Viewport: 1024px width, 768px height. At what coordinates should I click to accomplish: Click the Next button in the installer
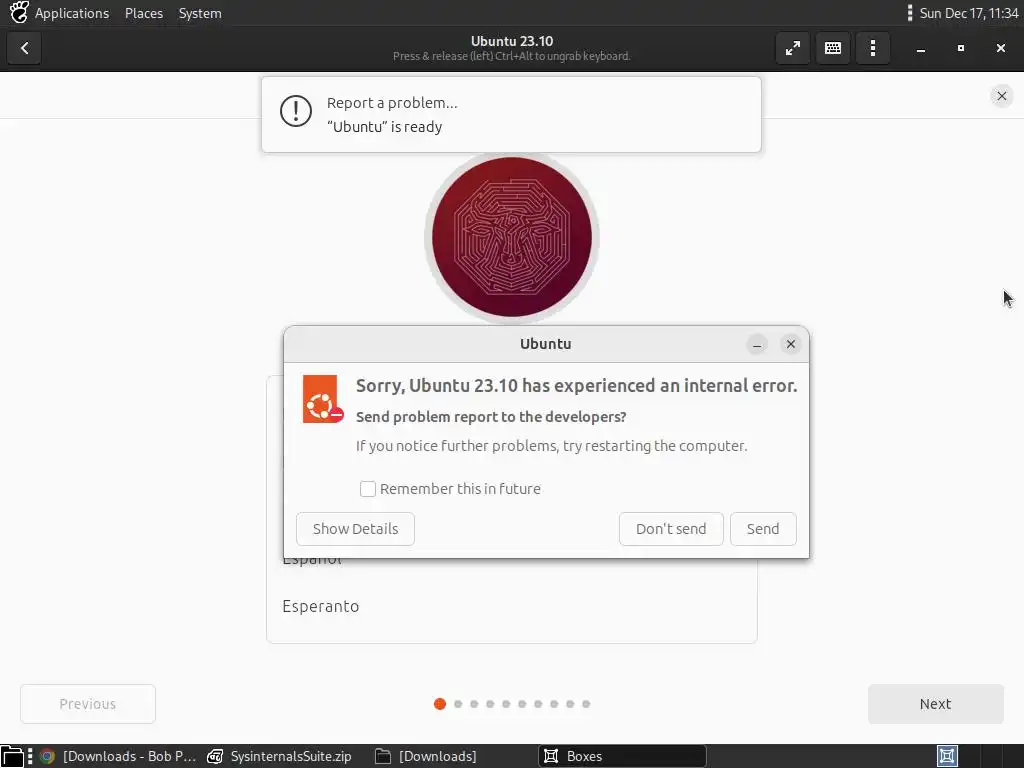935,704
